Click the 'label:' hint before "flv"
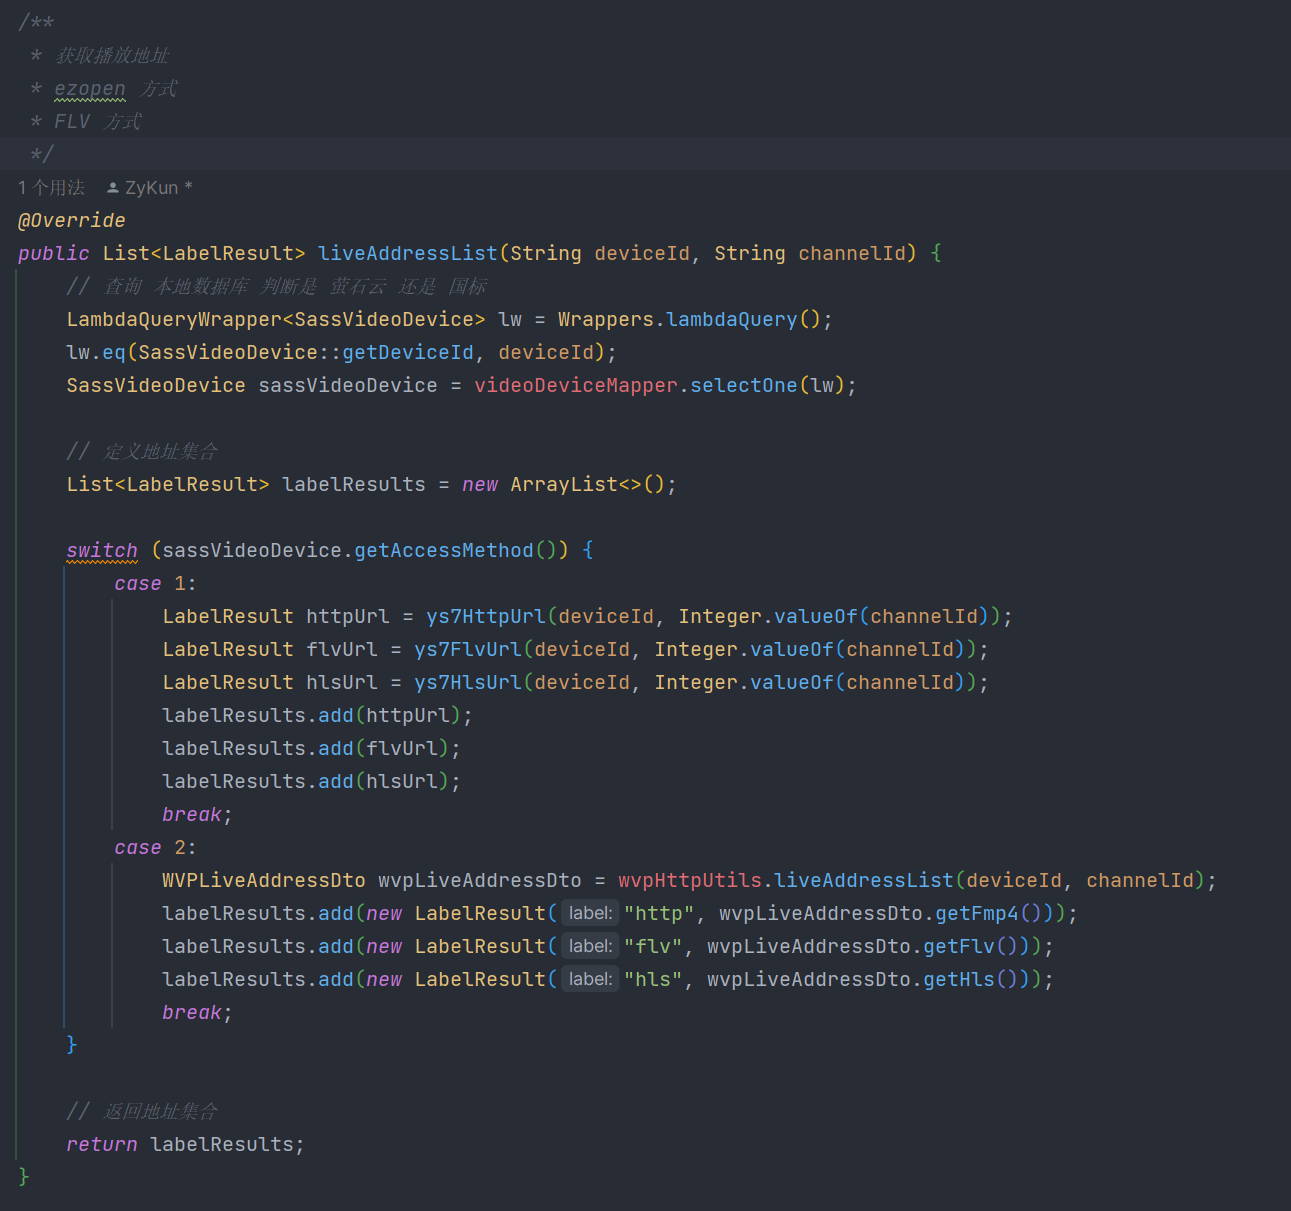The height and width of the screenshot is (1211, 1291). tap(590, 946)
